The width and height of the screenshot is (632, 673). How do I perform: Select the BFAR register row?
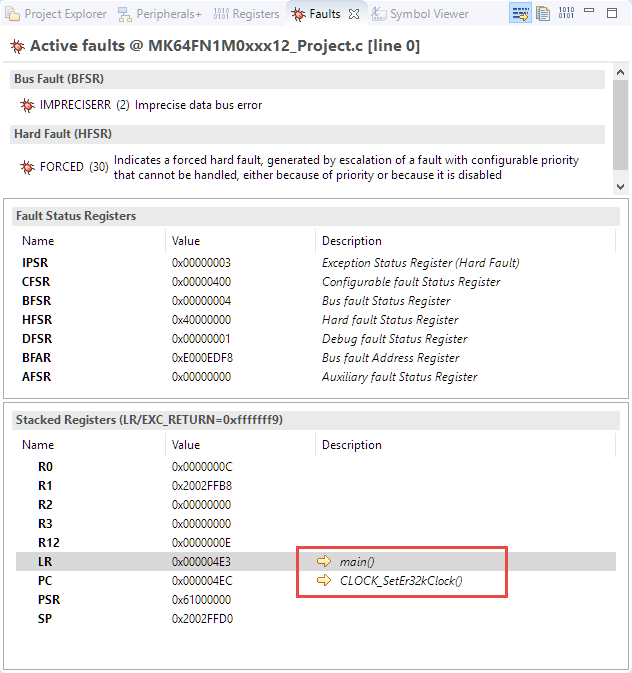pyautogui.click(x=36, y=358)
